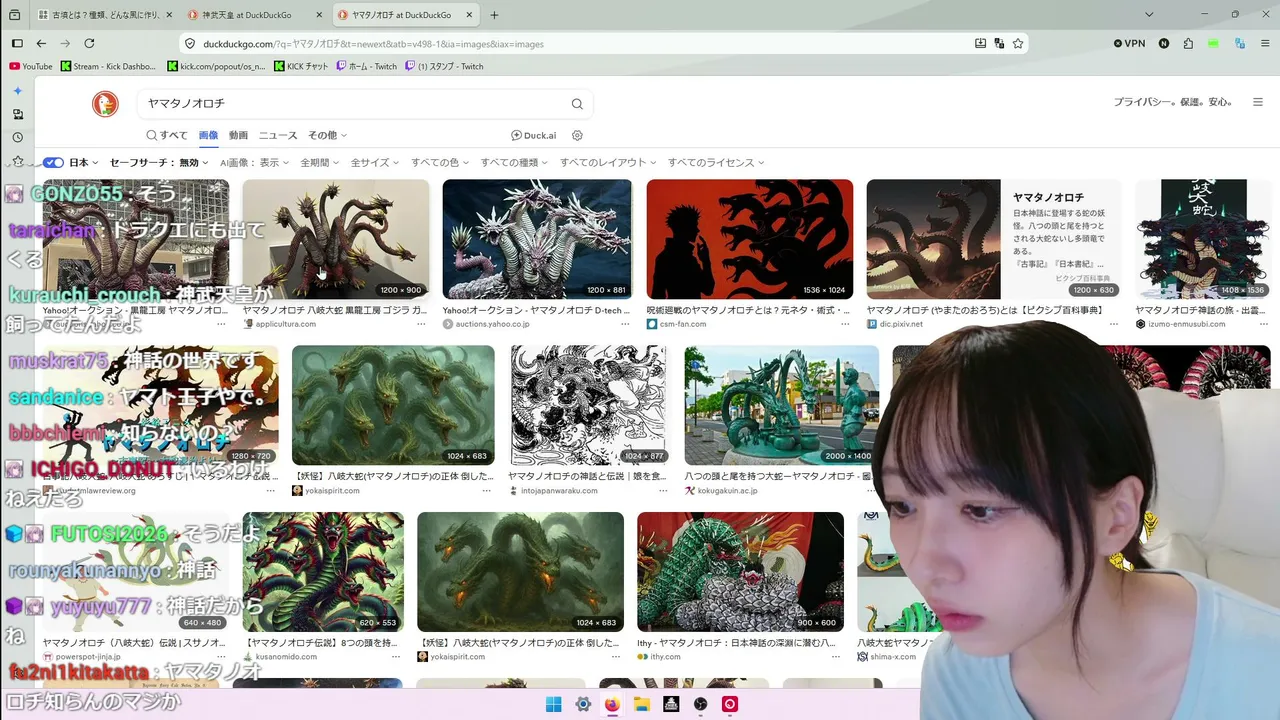
Task: Open the YouTube bookmark
Action: point(31,66)
